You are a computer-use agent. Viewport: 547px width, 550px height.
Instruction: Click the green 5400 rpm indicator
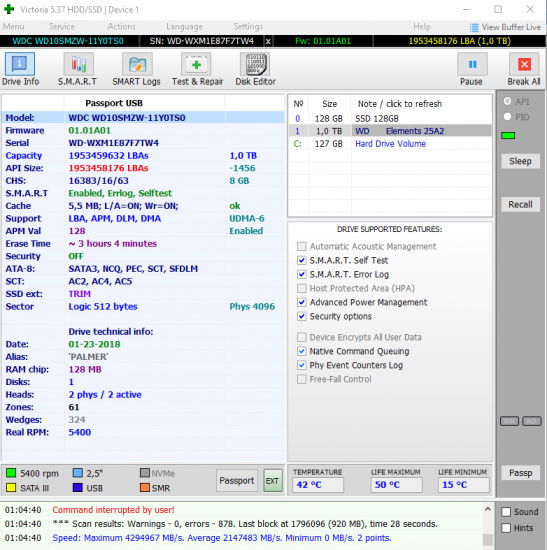11,473
